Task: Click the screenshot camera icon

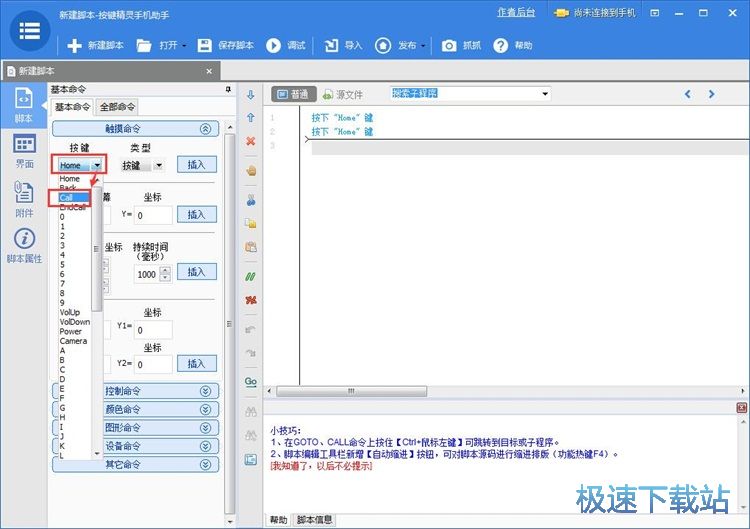Action: click(x=449, y=45)
